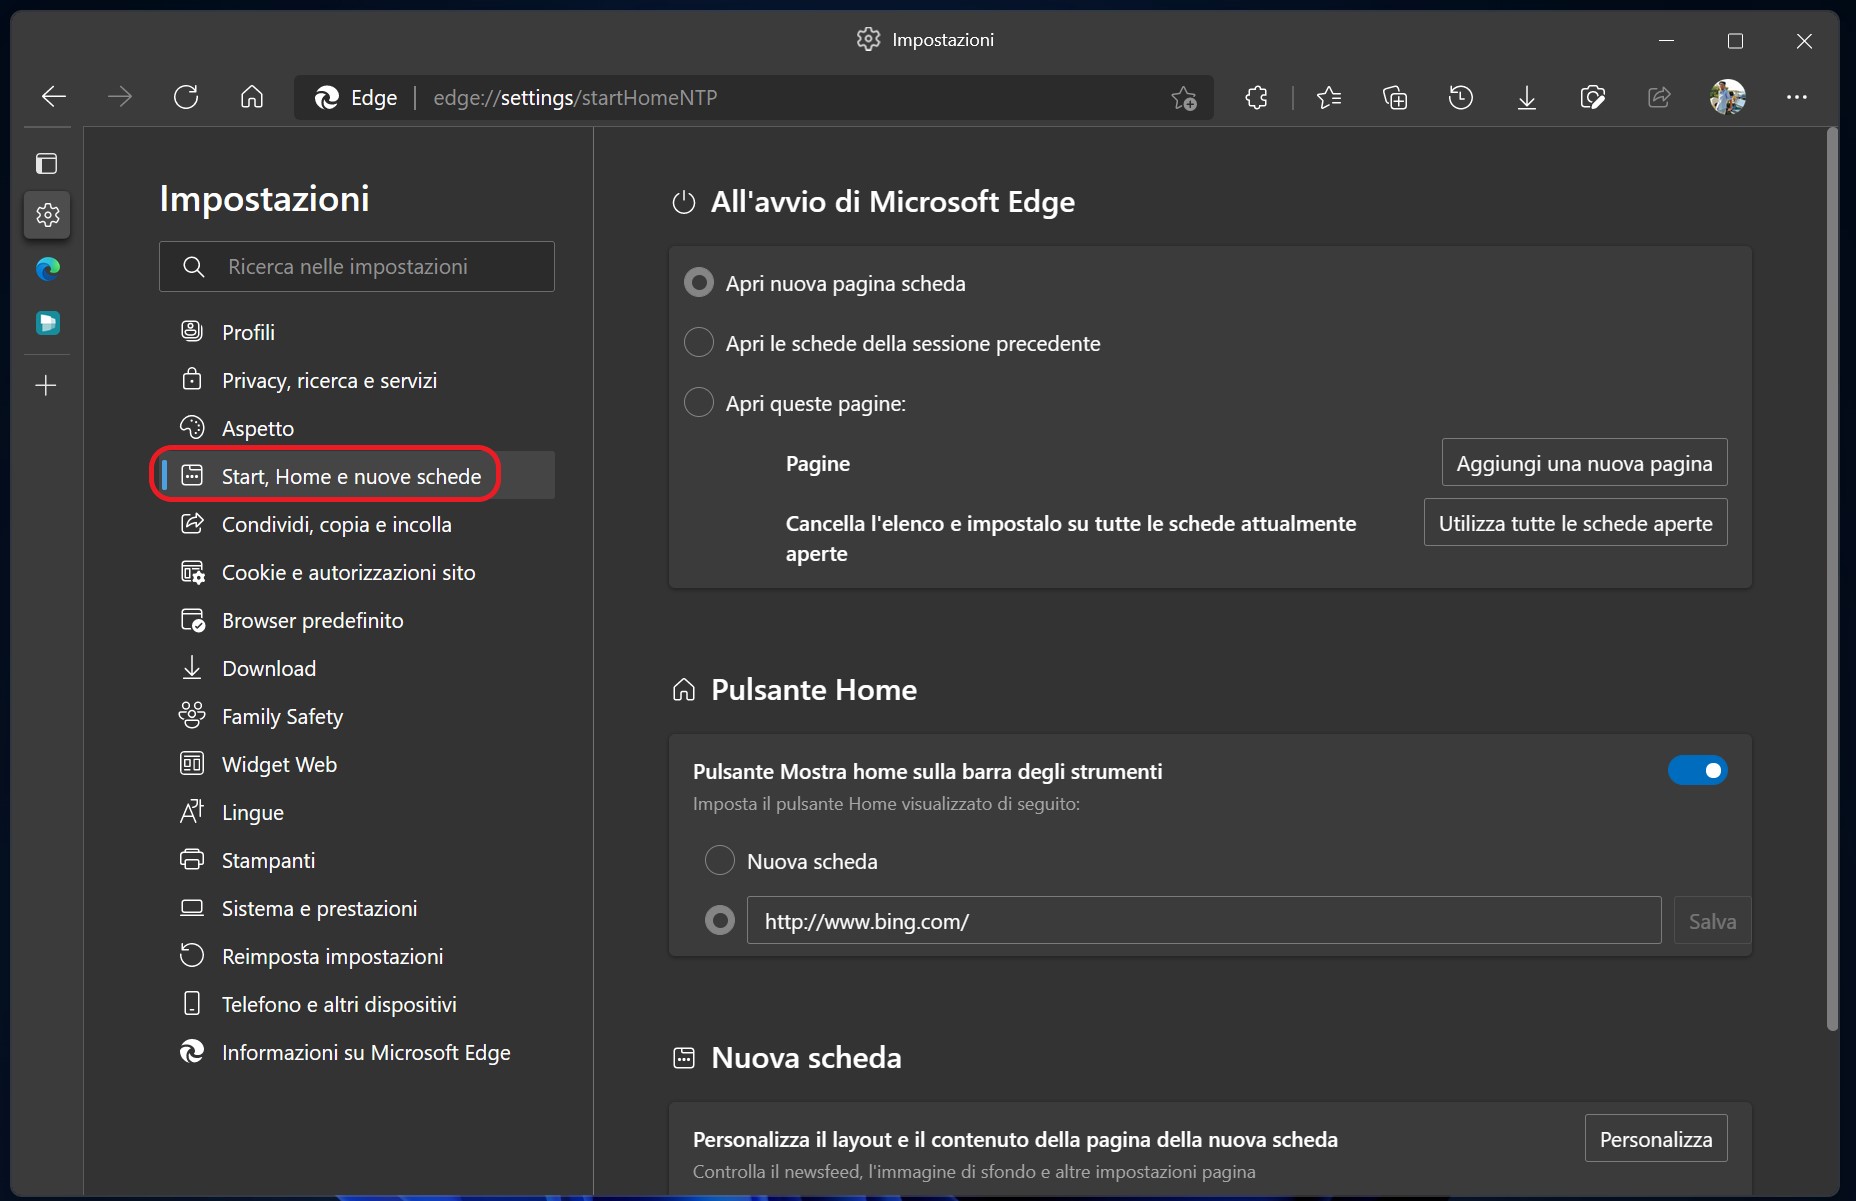
Task: Select the bing.com URL radio button
Action: click(720, 920)
